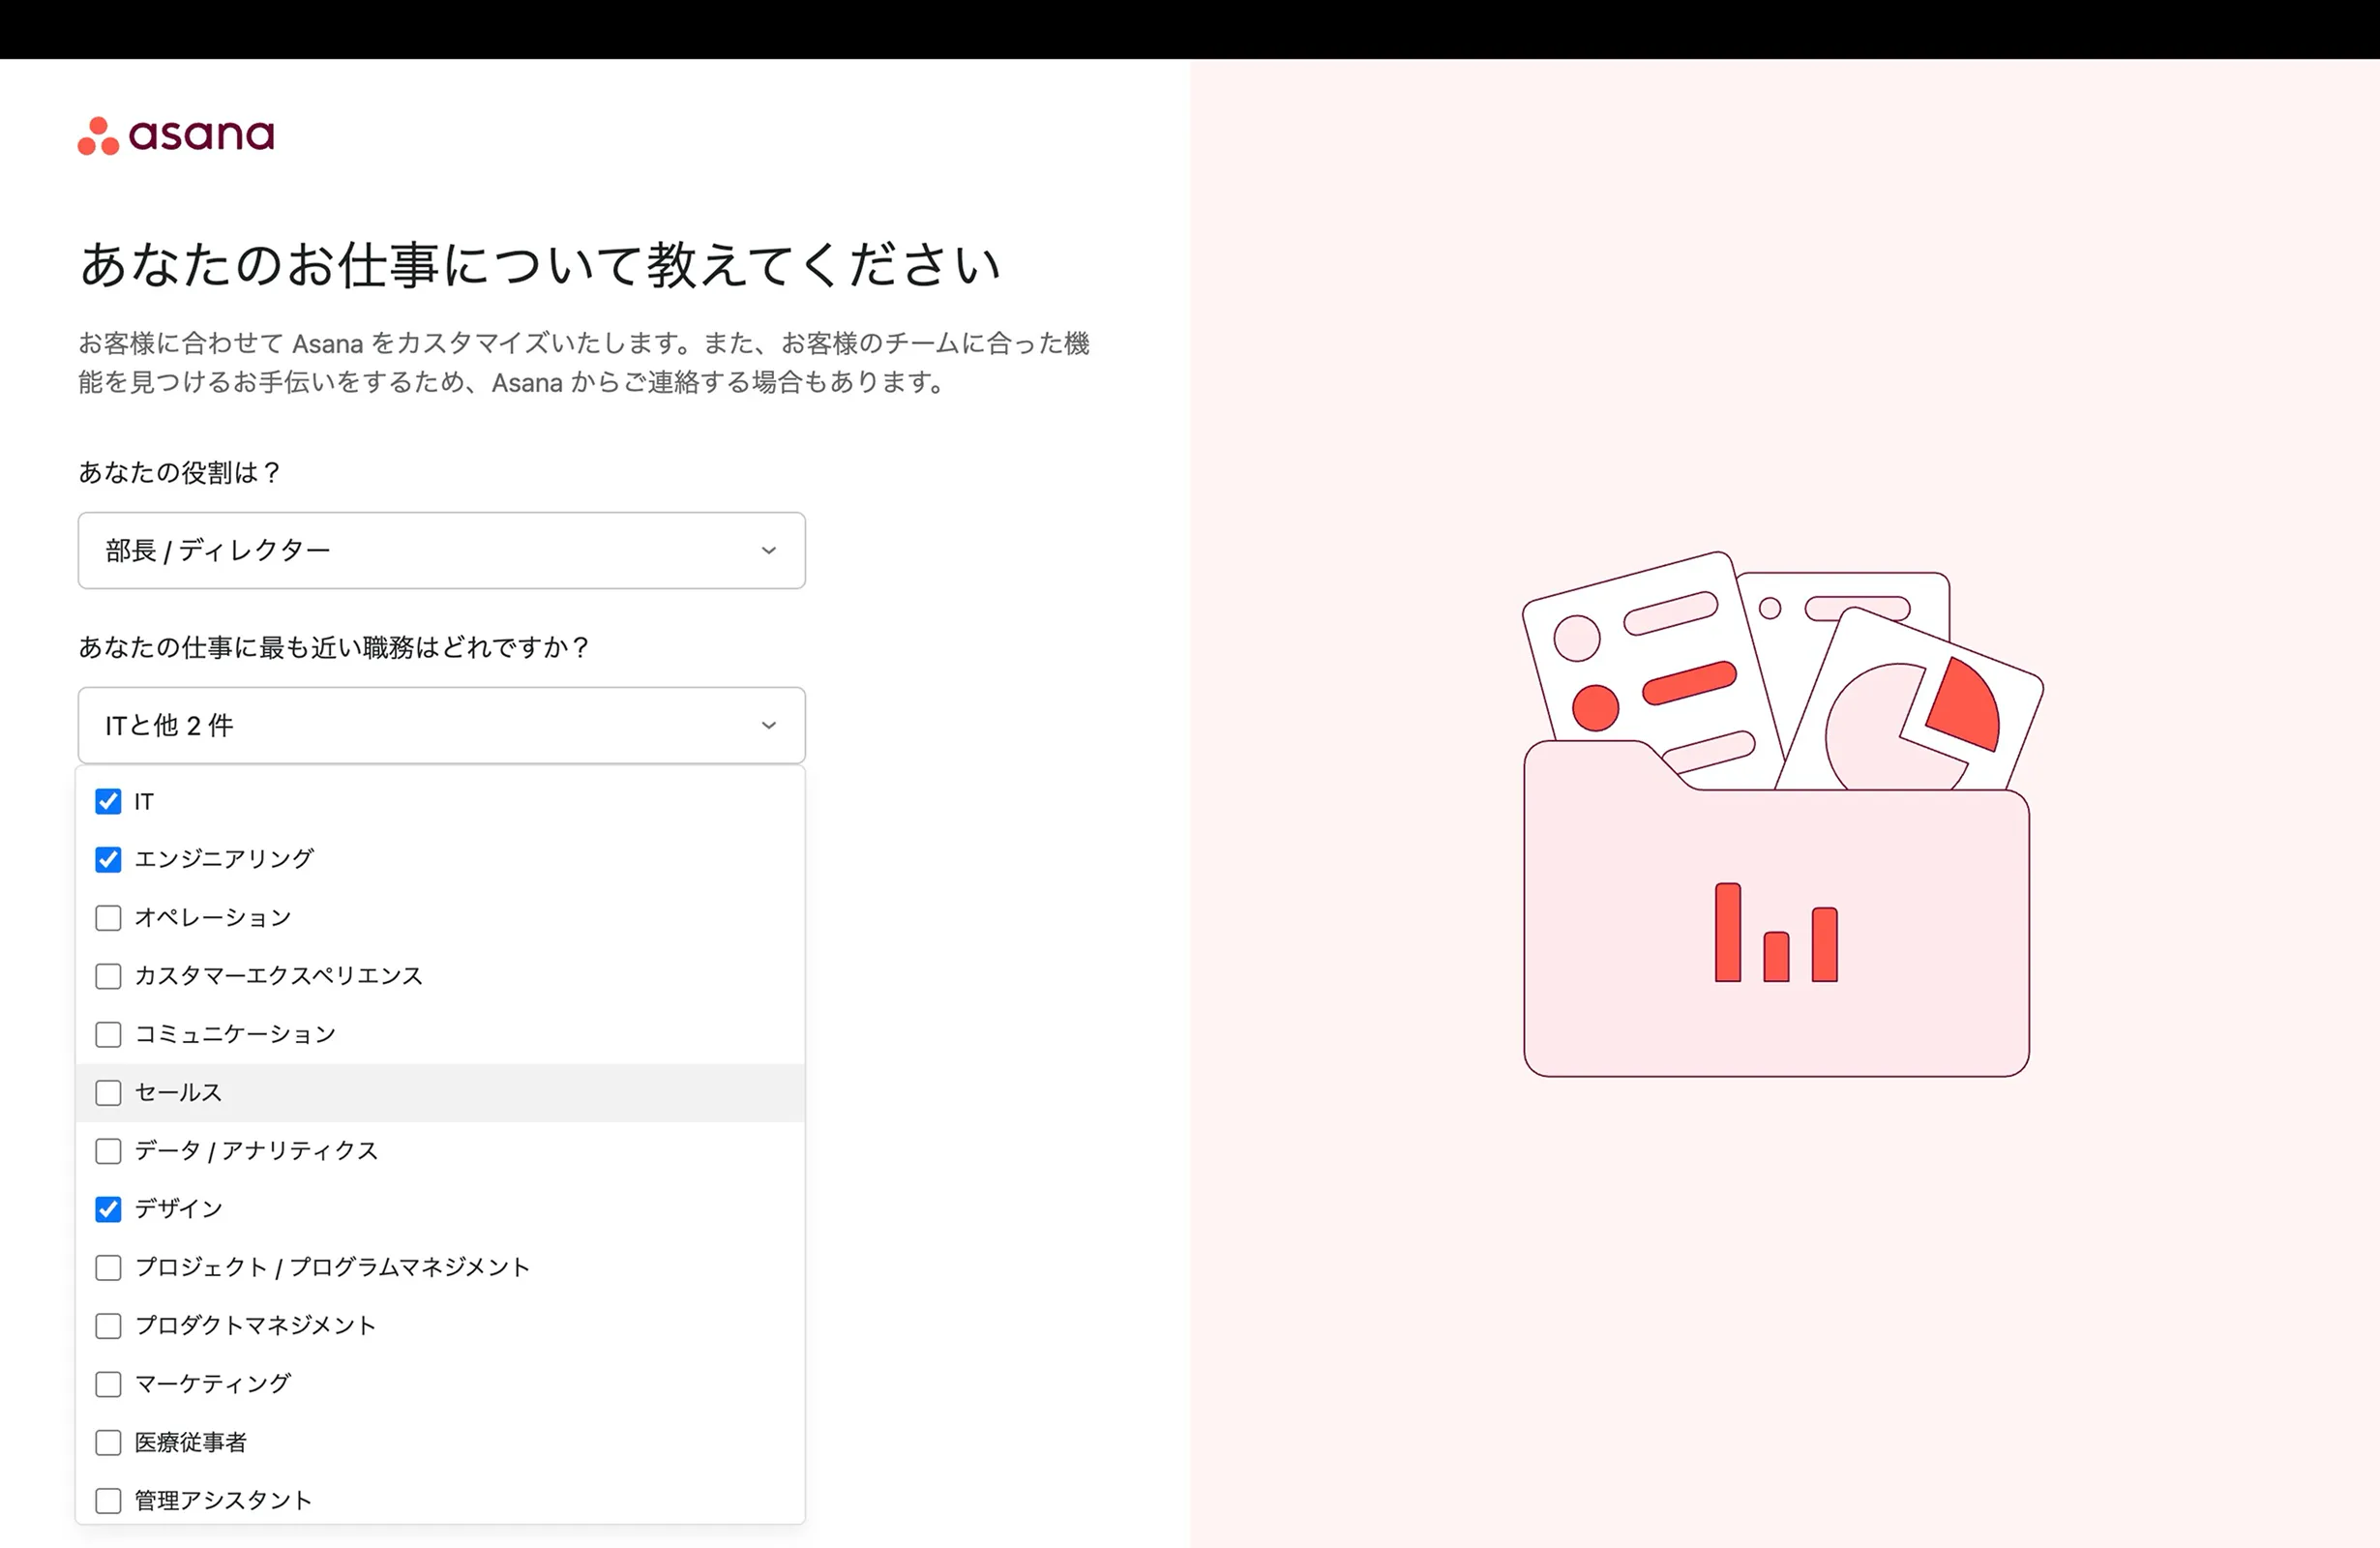Check the セールス checkbox
Screen dimensions: 2380x1548
tap(108, 1092)
